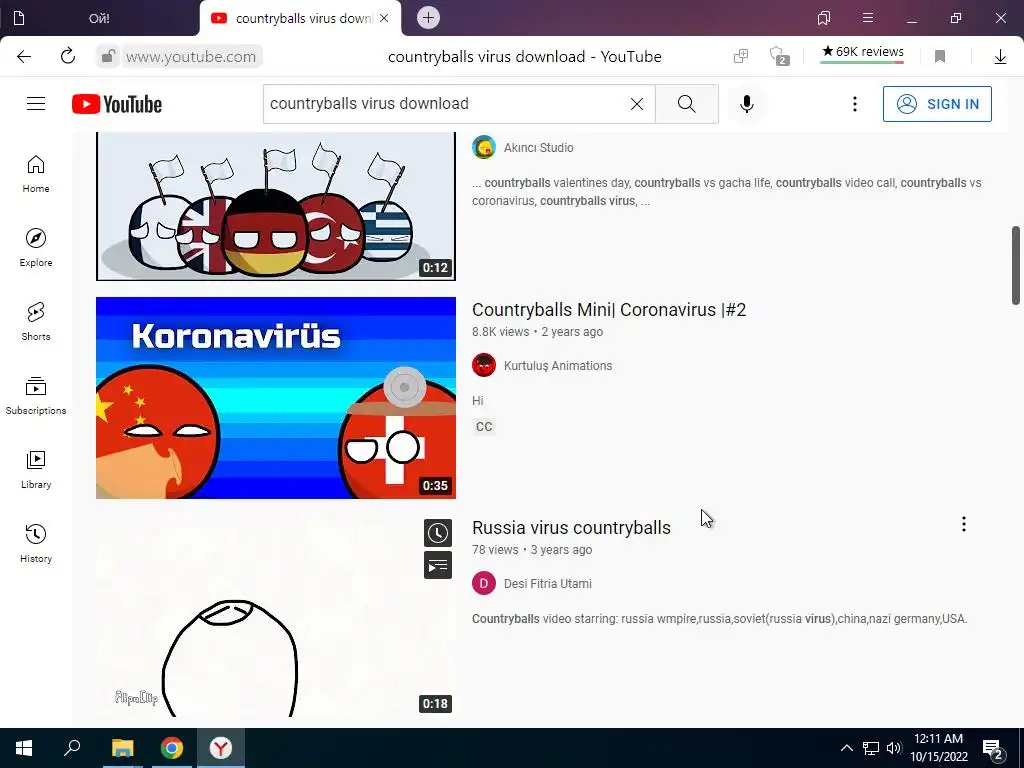The width and height of the screenshot is (1024, 768).
Task: Open browser downloads
Action: tap(1000, 57)
